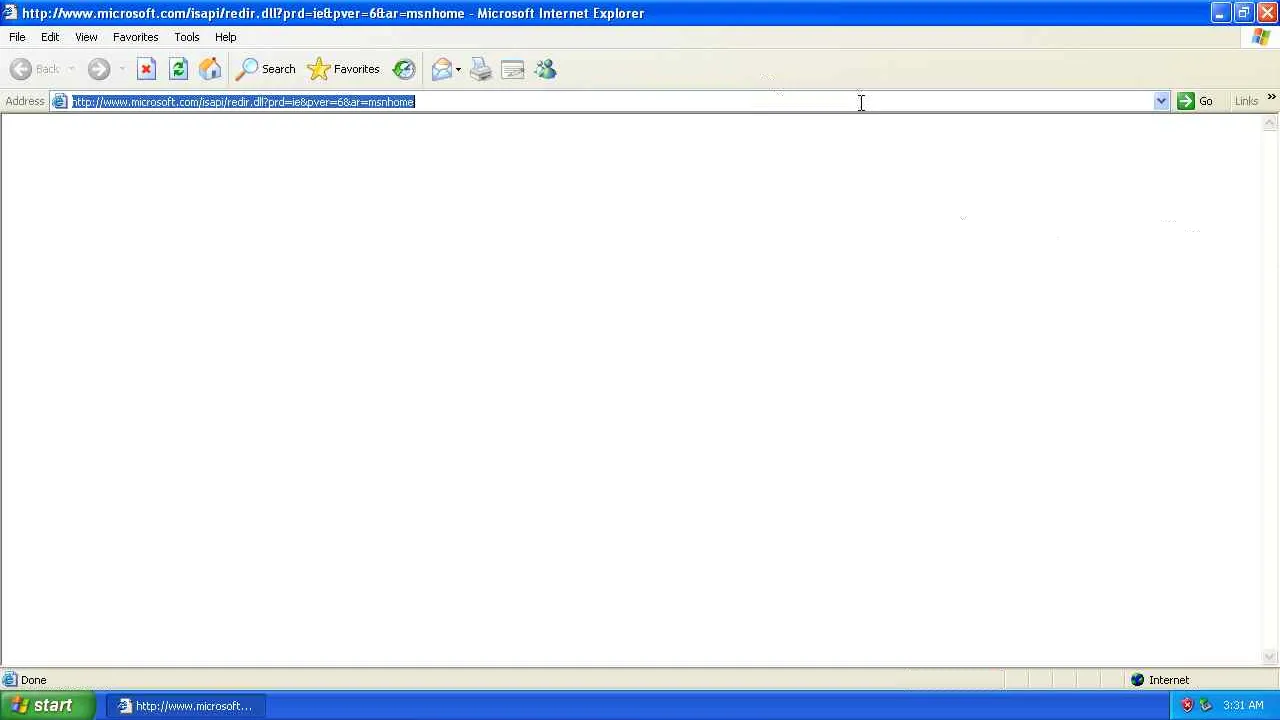Open the Favorites star toolbar button
1280x720 pixels.
(x=343, y=69)
